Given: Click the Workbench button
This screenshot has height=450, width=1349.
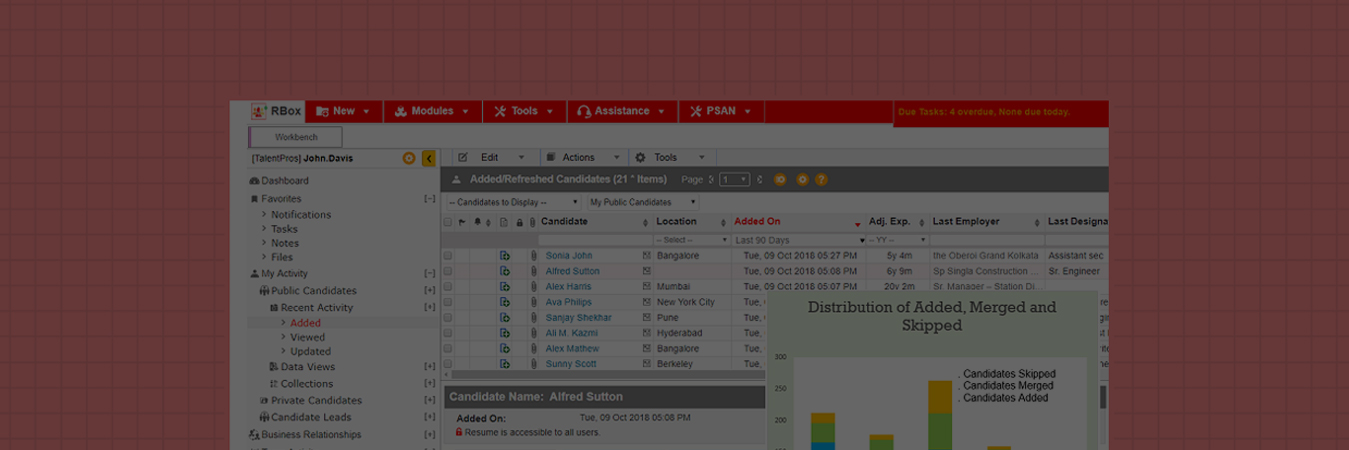Looking at the screenshot, I should 295,137.
